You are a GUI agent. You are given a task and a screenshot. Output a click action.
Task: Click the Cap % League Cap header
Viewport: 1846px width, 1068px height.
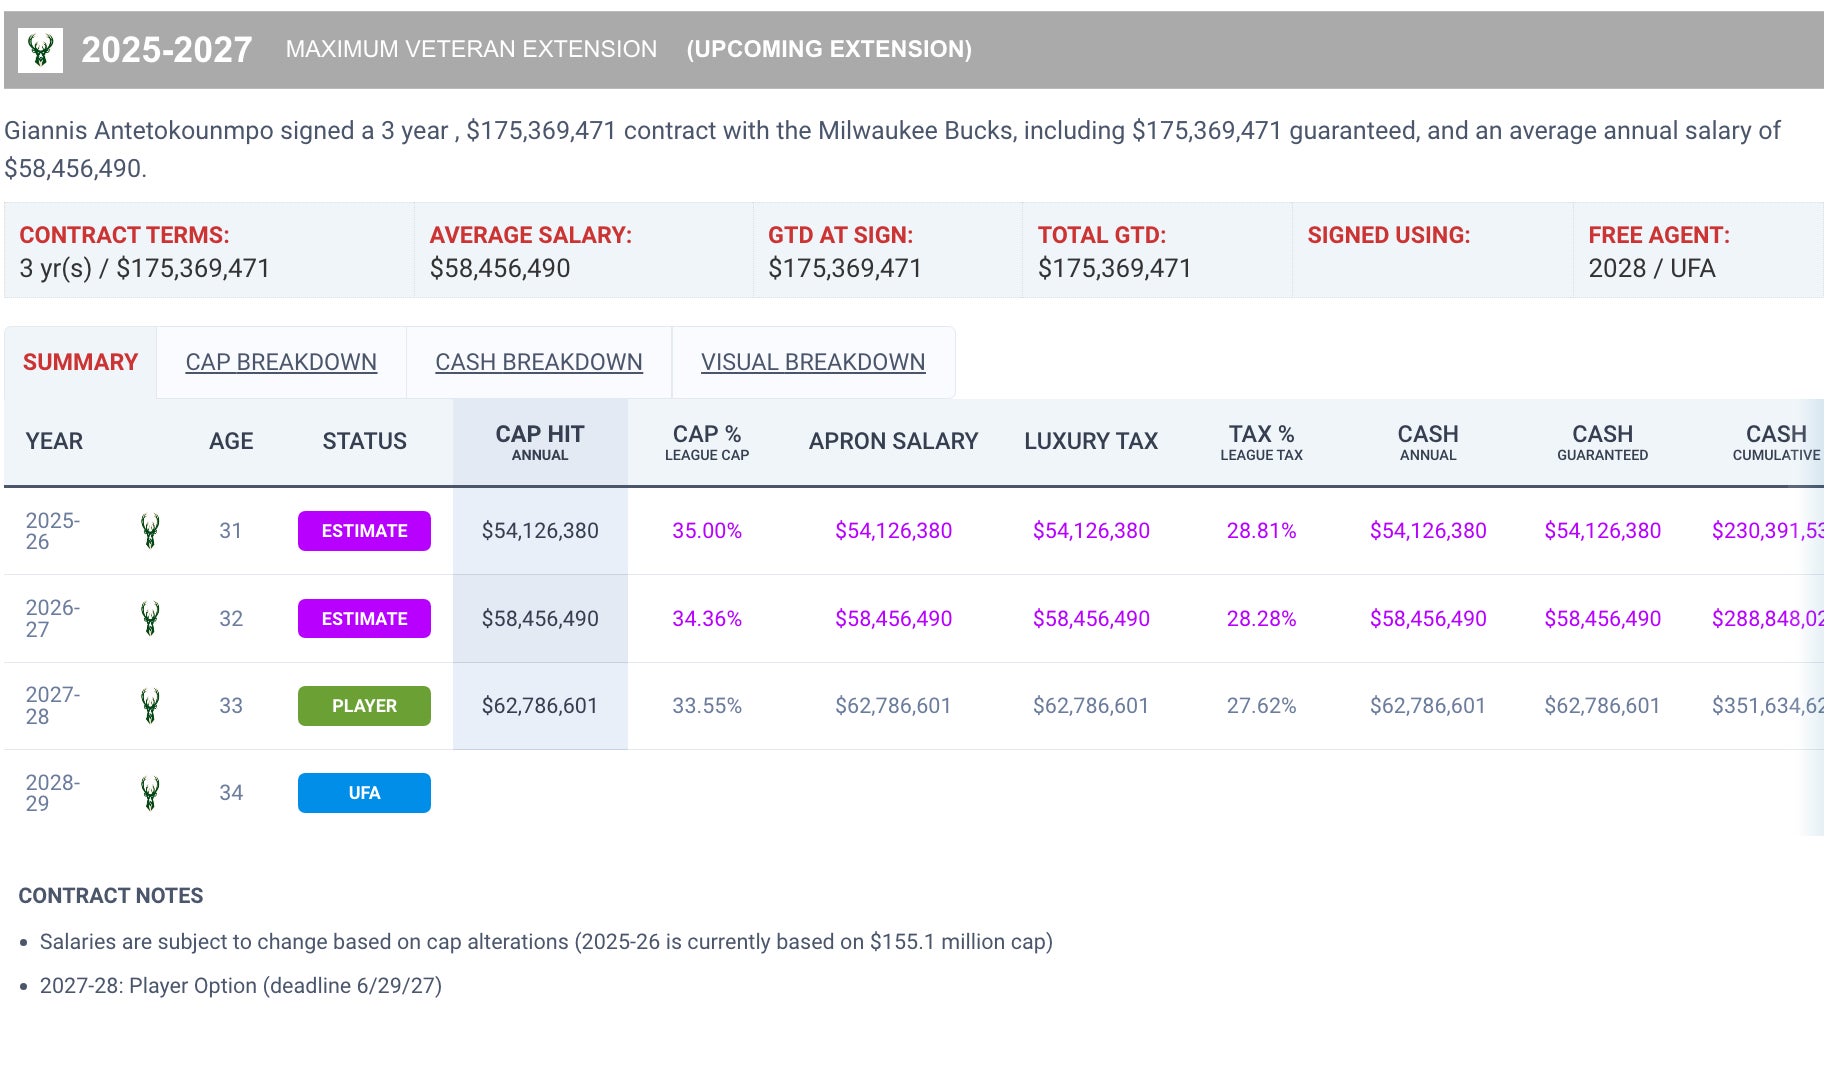[706, 442]
